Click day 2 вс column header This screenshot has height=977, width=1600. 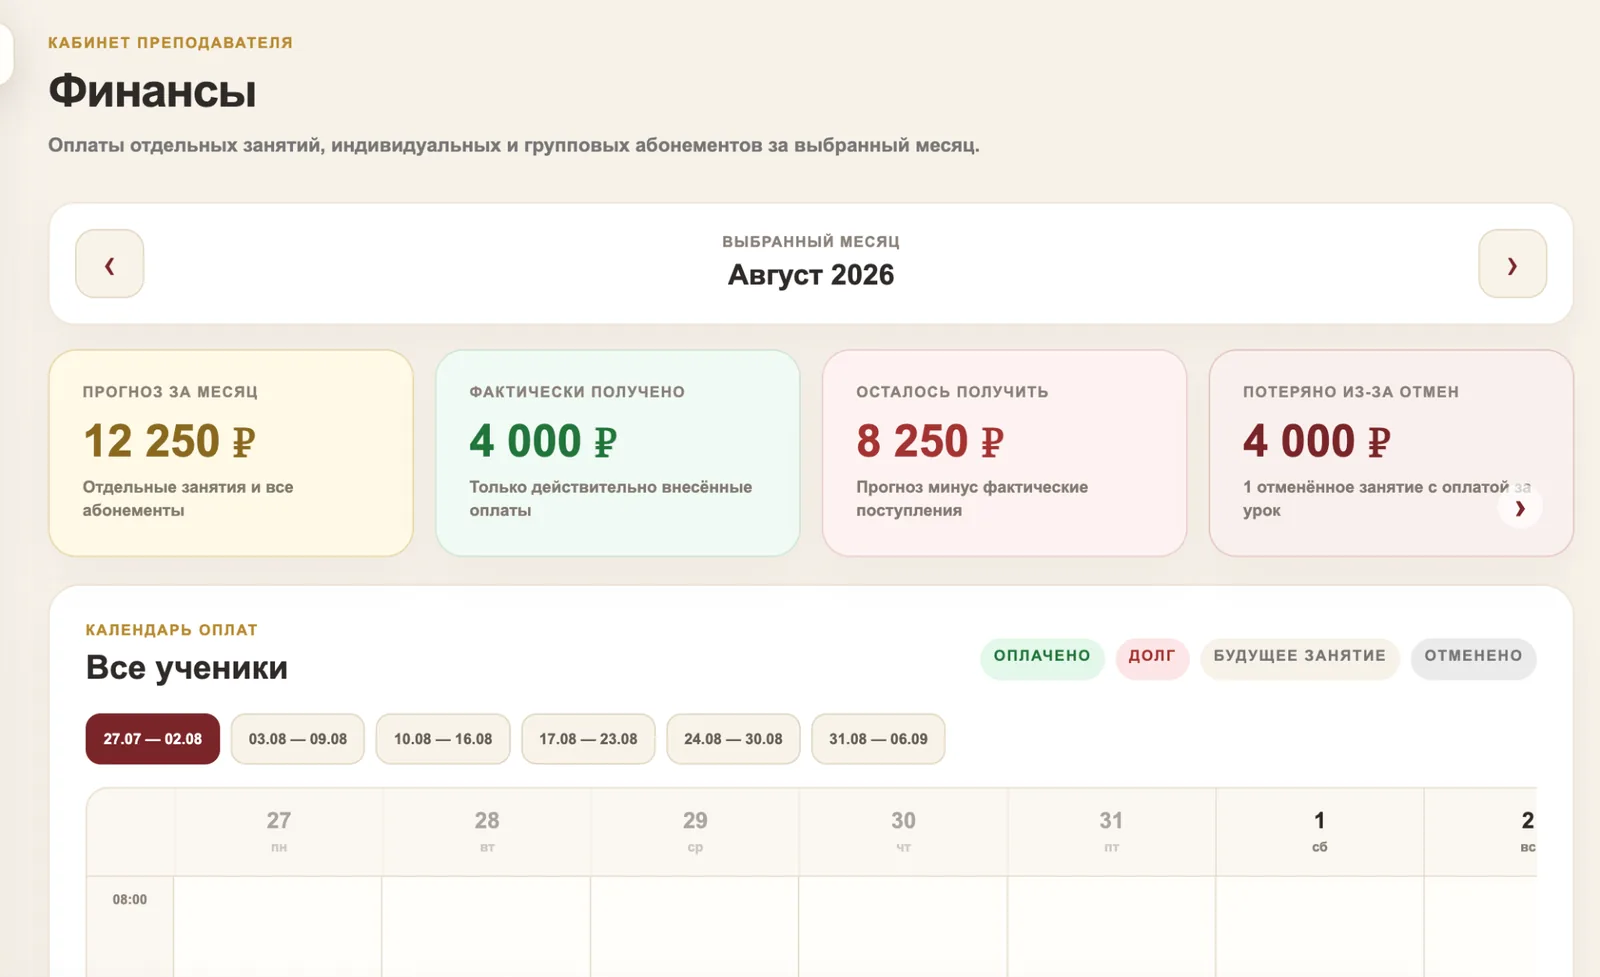point(1481,832)
